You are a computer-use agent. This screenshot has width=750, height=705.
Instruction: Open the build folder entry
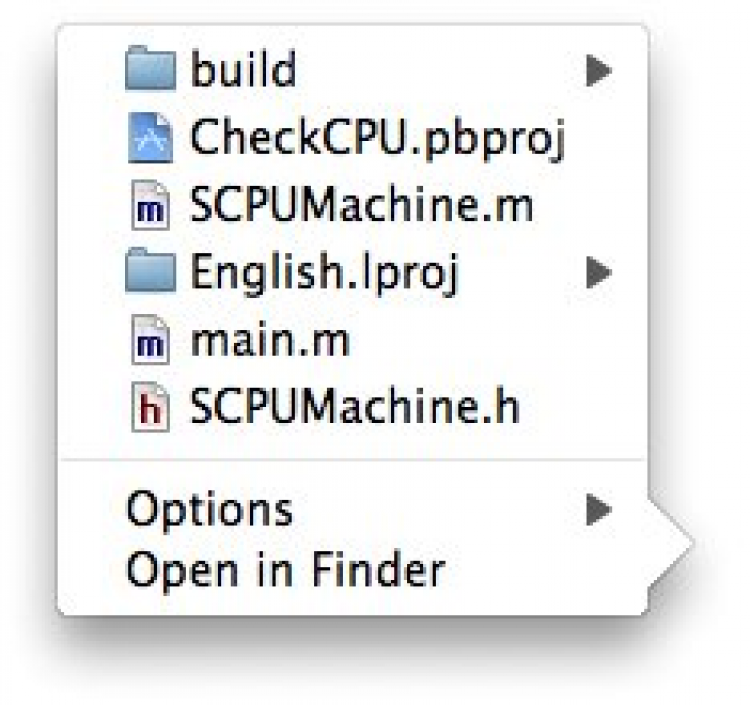[x=243, y=71]
